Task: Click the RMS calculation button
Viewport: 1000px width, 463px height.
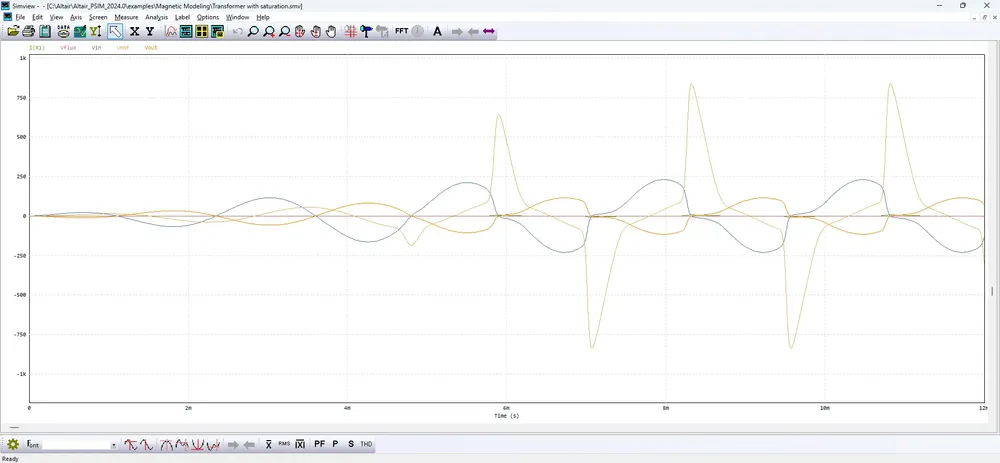Action: 284,444
